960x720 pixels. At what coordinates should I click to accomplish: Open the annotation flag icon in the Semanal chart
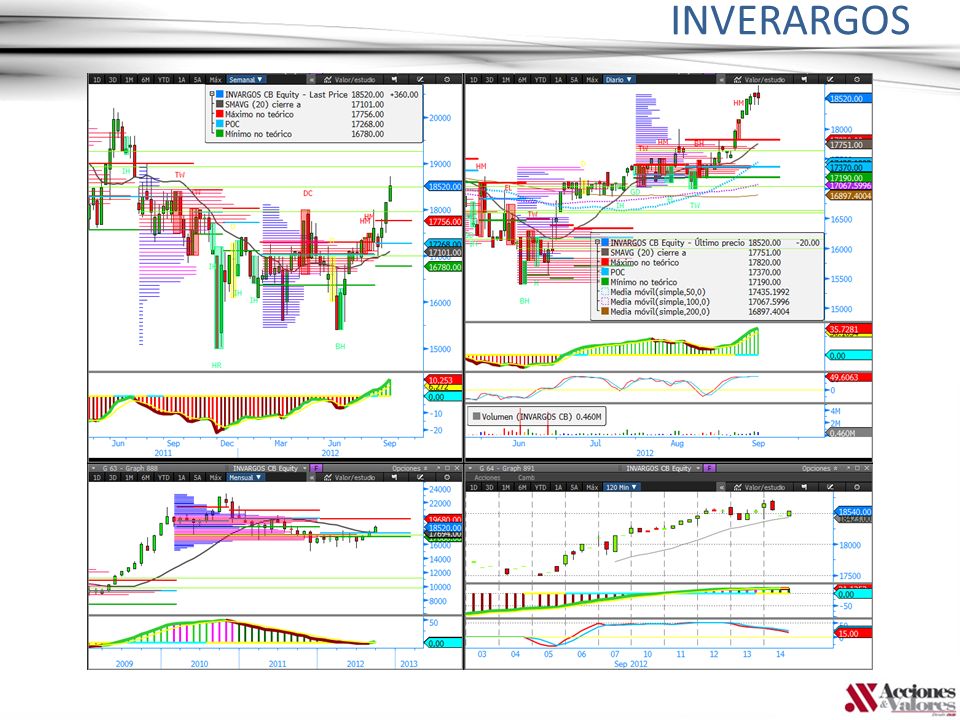click(x=394, y=80)
